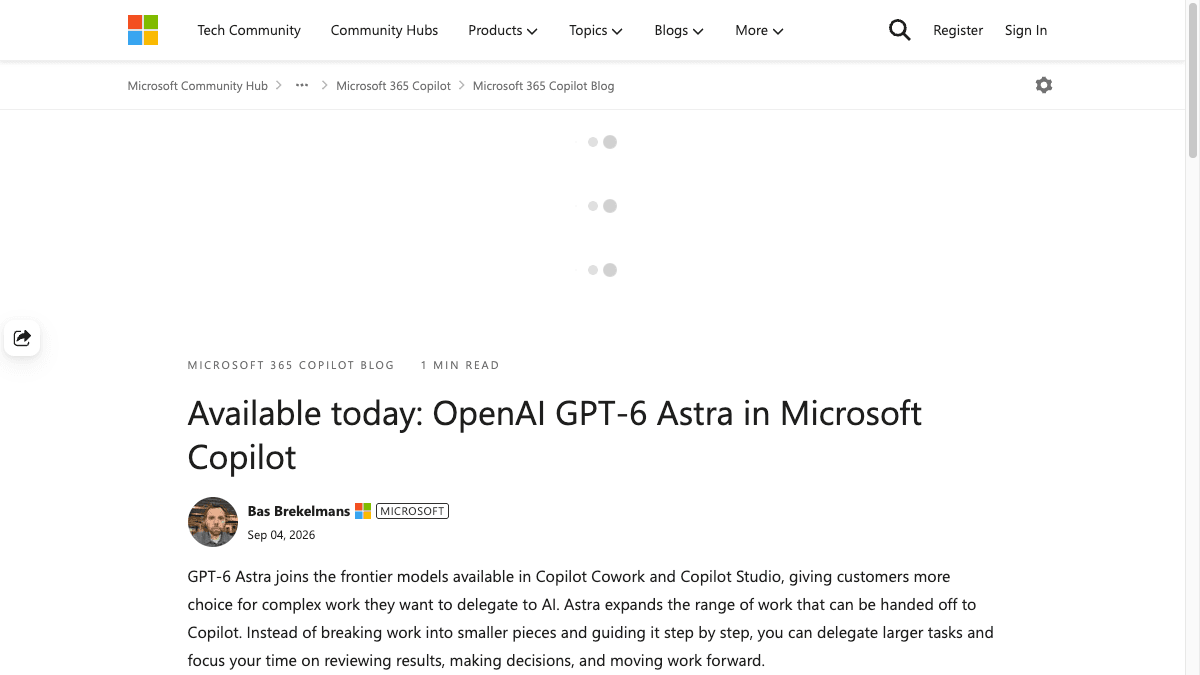Image resolution: width=1200 pixels, height=675 pixels.
Task: Click the Microsoft badge logo beside author name
Action: [363, 511]
